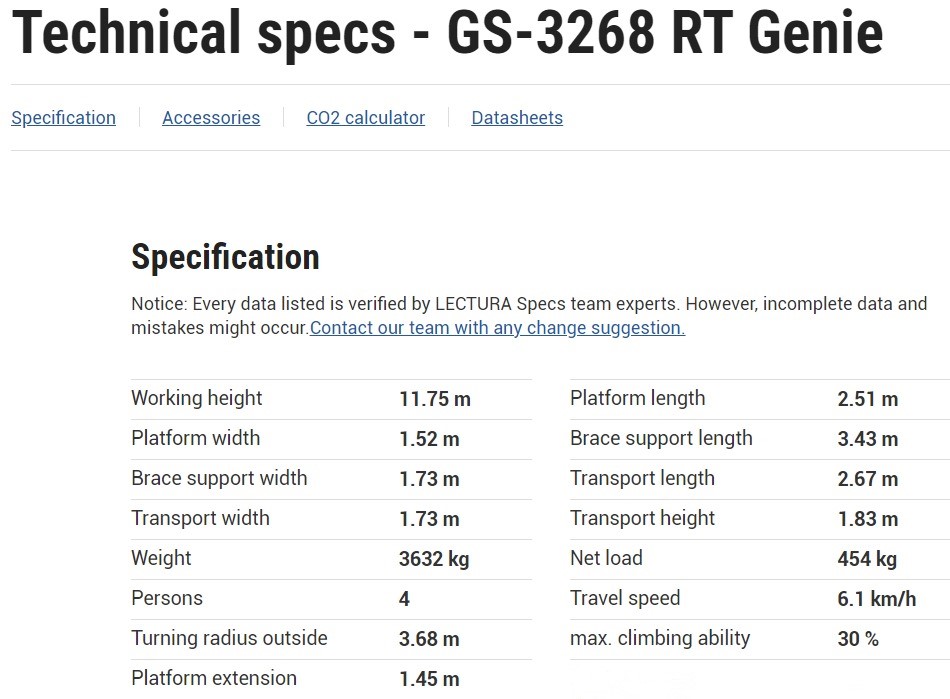Select the Transport height row

click(x=642, y=518)
